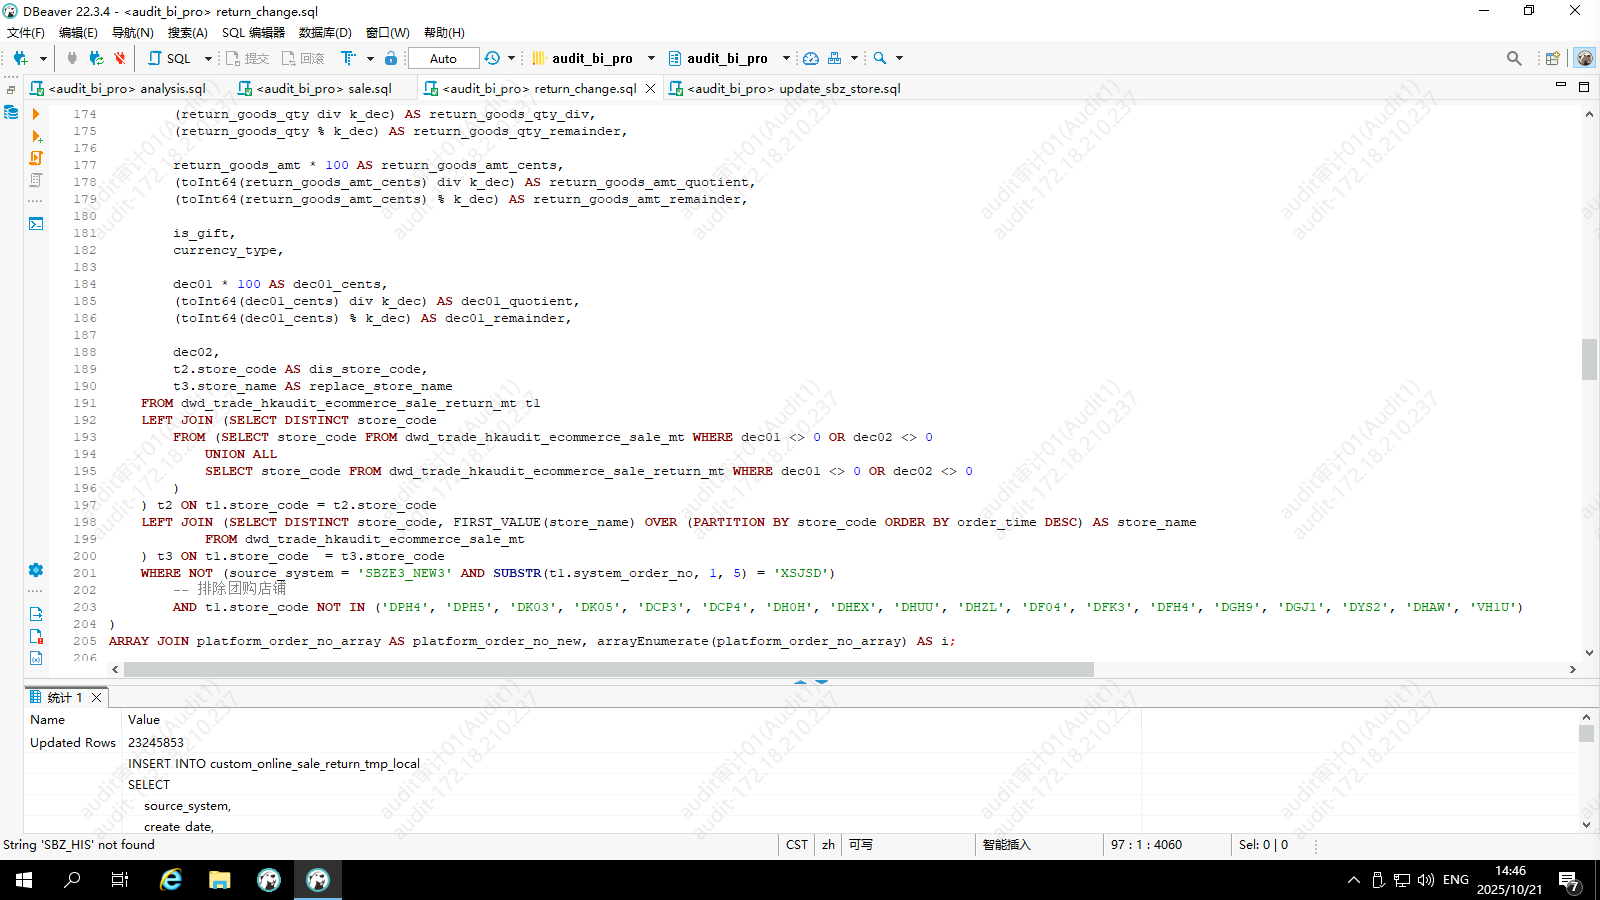The image size is (1600, 900).
Task: Toggle the transaction lock icon
Action: coord(391,58)
